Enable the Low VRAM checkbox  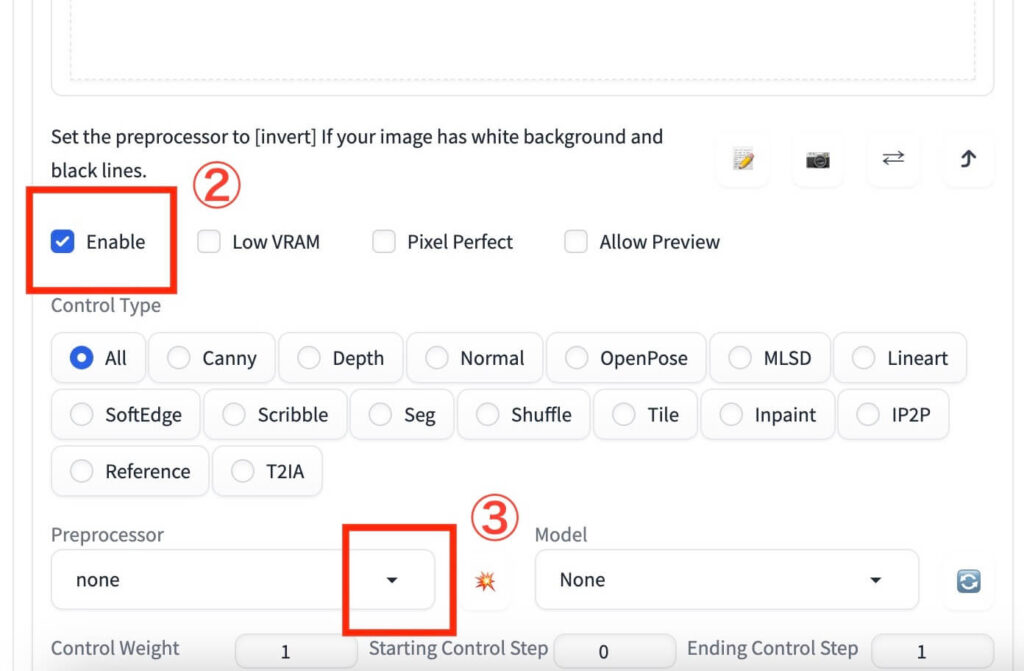(x=209, y=242)
